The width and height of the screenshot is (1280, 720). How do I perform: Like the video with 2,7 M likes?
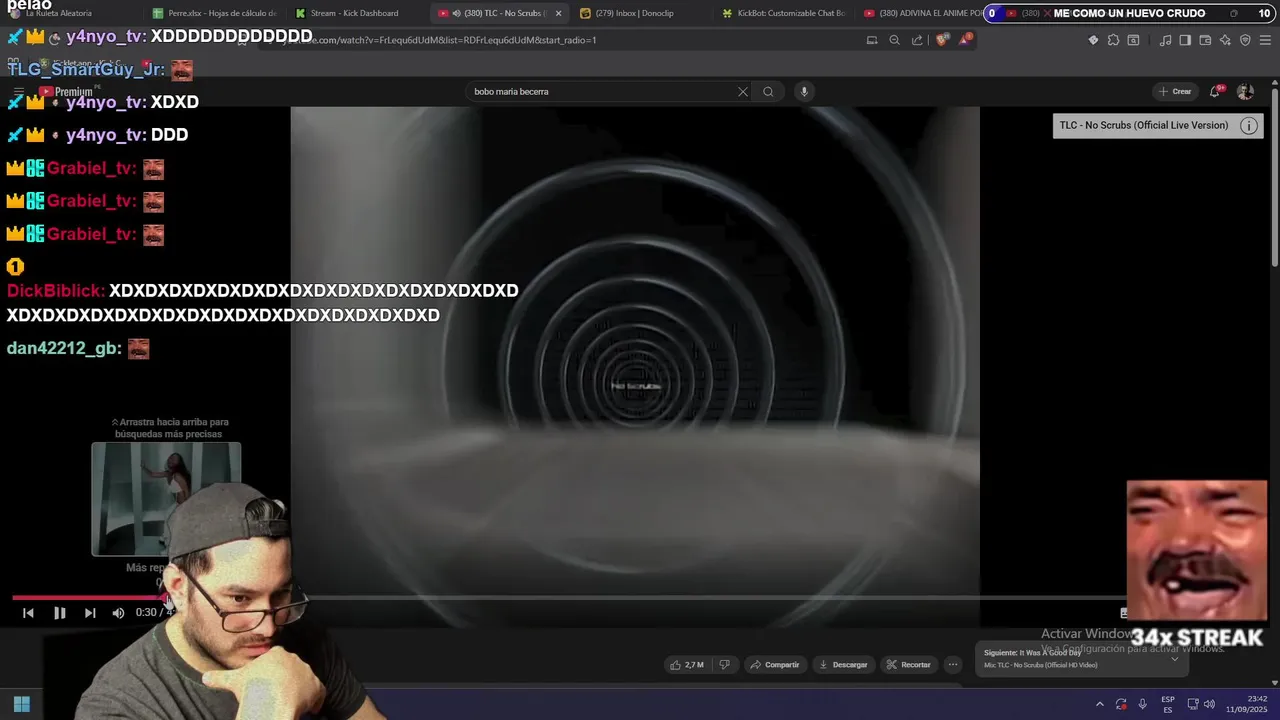pyautogui.click(x=688, y=665)
